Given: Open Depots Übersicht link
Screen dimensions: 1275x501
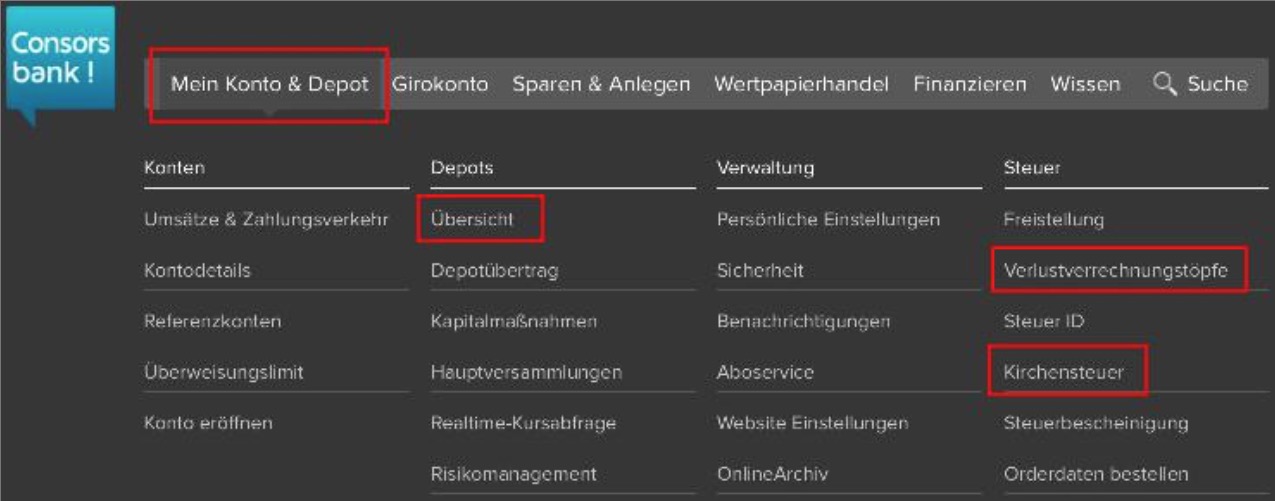Looking at the screenshot, I should click(472, 219).
